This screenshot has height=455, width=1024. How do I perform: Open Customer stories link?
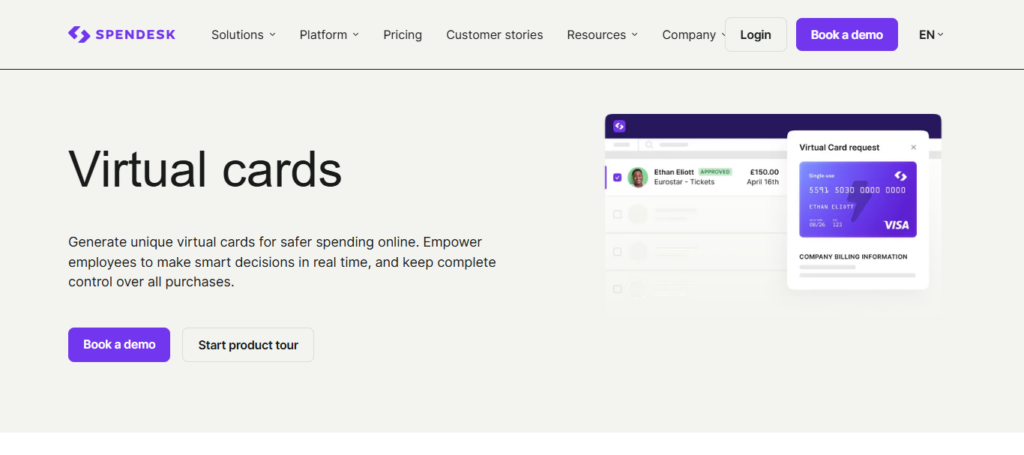click(x=494, y=35)
